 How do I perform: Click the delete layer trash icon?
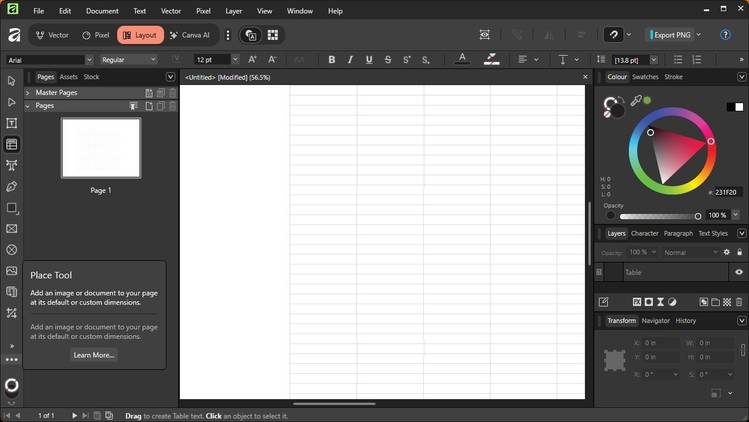point(739,302)
